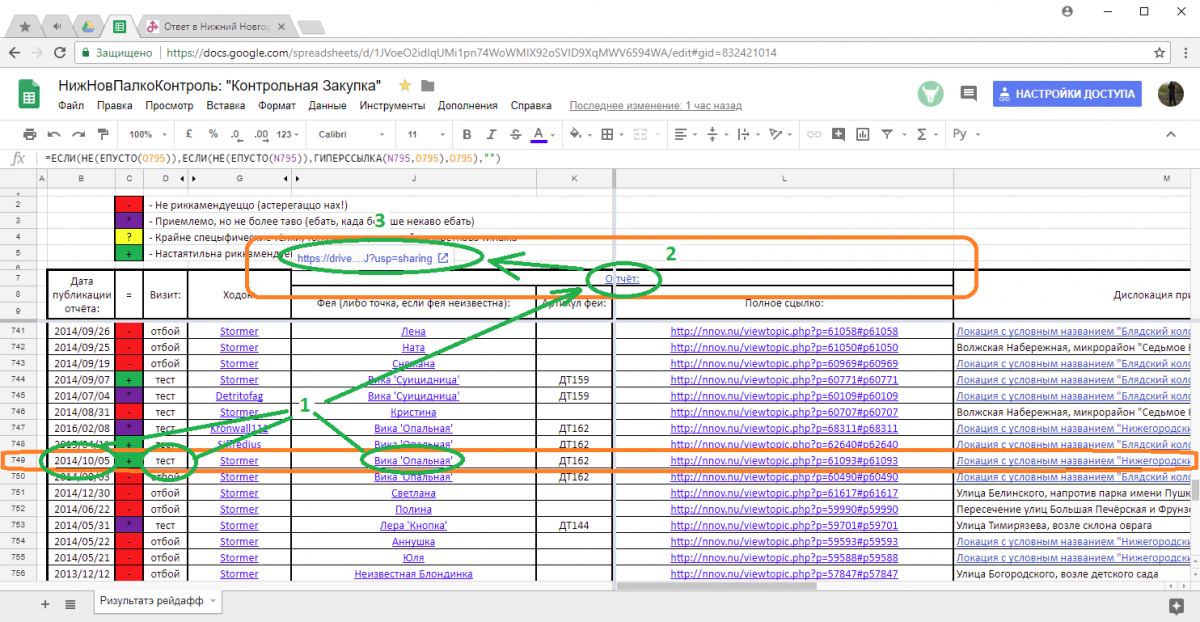Open the text color picker
This screenshot has height=622, width=1200.
coord(539,134)
